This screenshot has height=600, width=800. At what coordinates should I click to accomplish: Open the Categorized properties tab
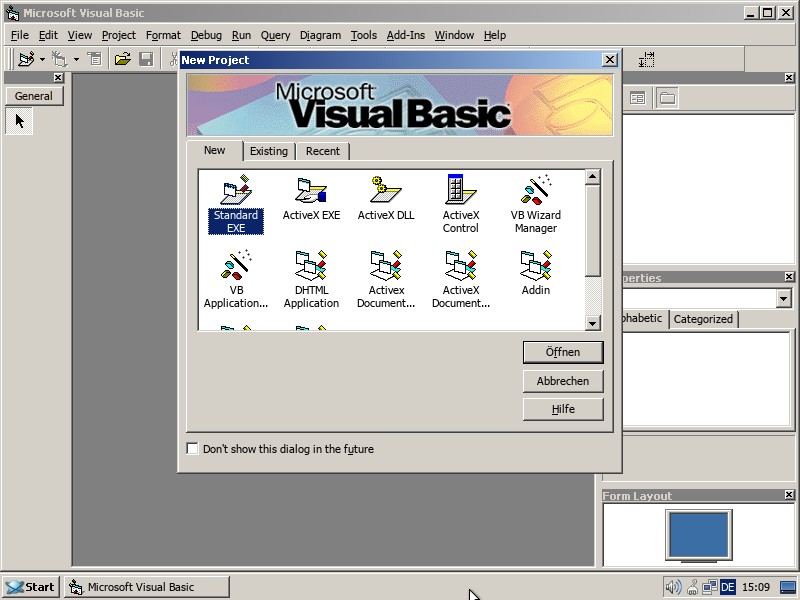click(x=703, y=319)
